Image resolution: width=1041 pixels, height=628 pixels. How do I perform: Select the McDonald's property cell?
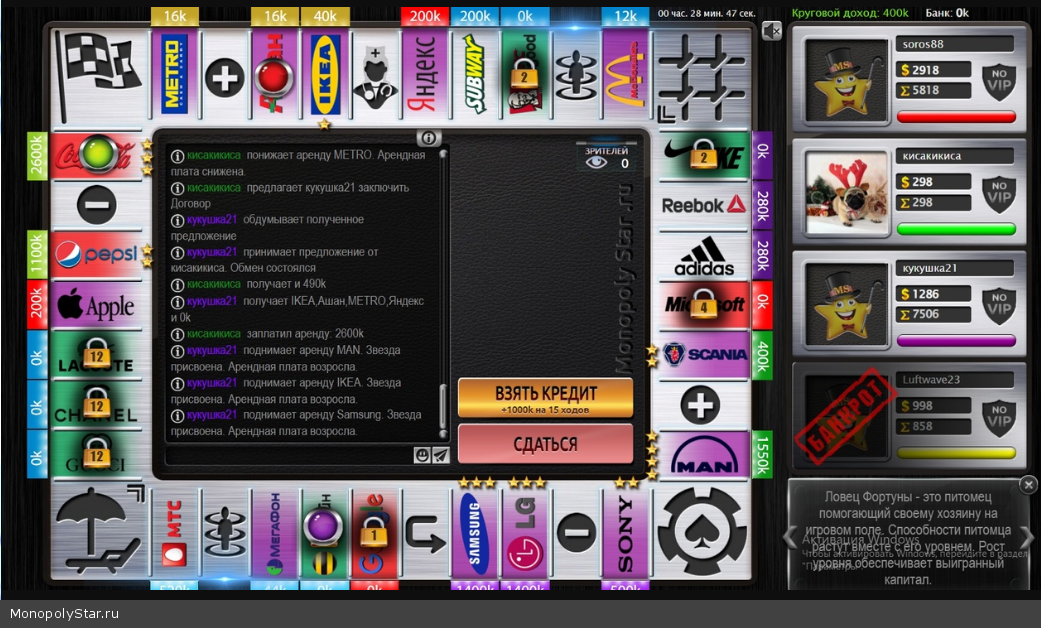coord(625,74)
